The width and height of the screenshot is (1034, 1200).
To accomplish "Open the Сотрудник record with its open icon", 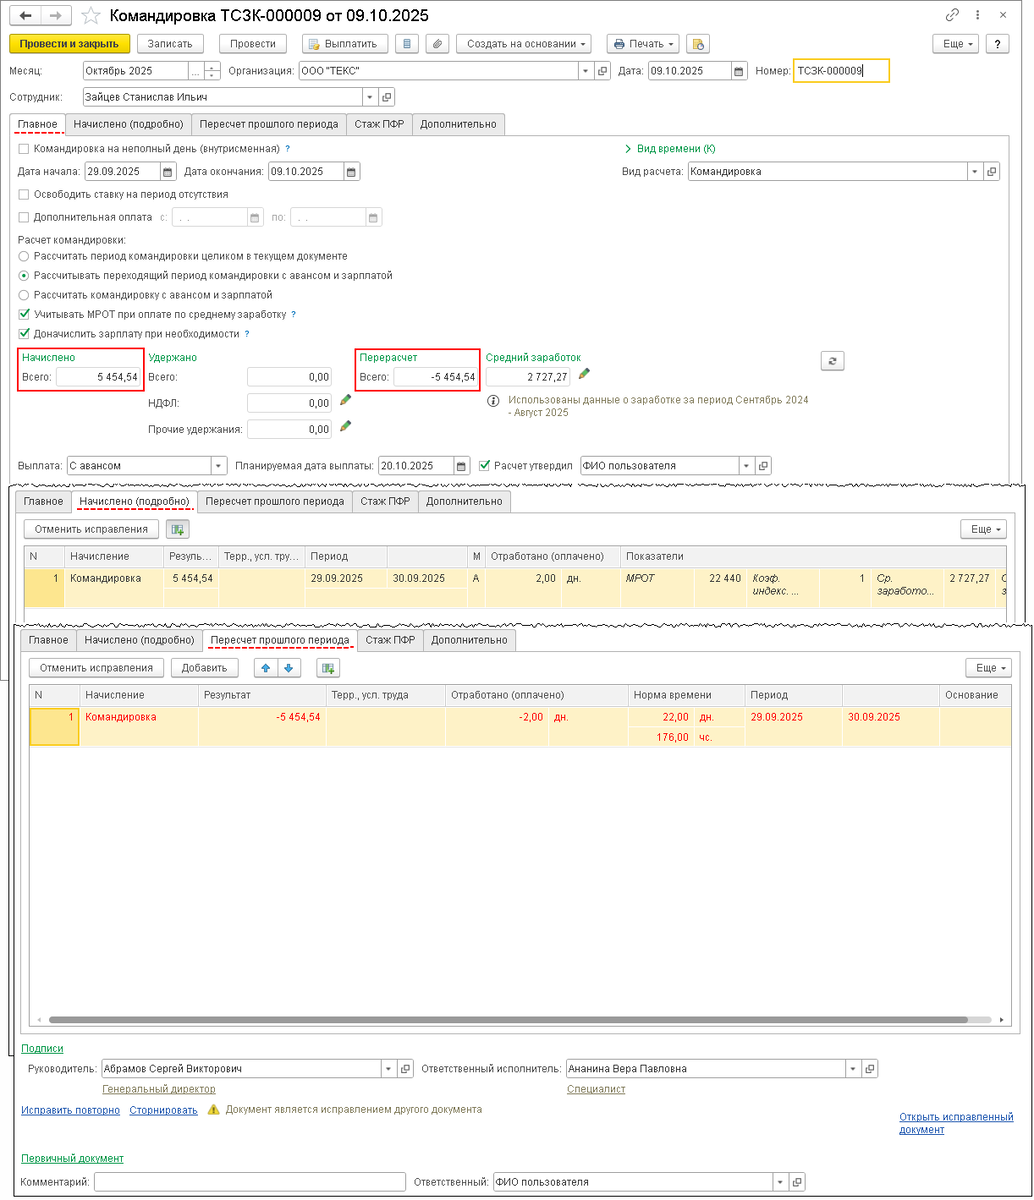I will [387, 97].
